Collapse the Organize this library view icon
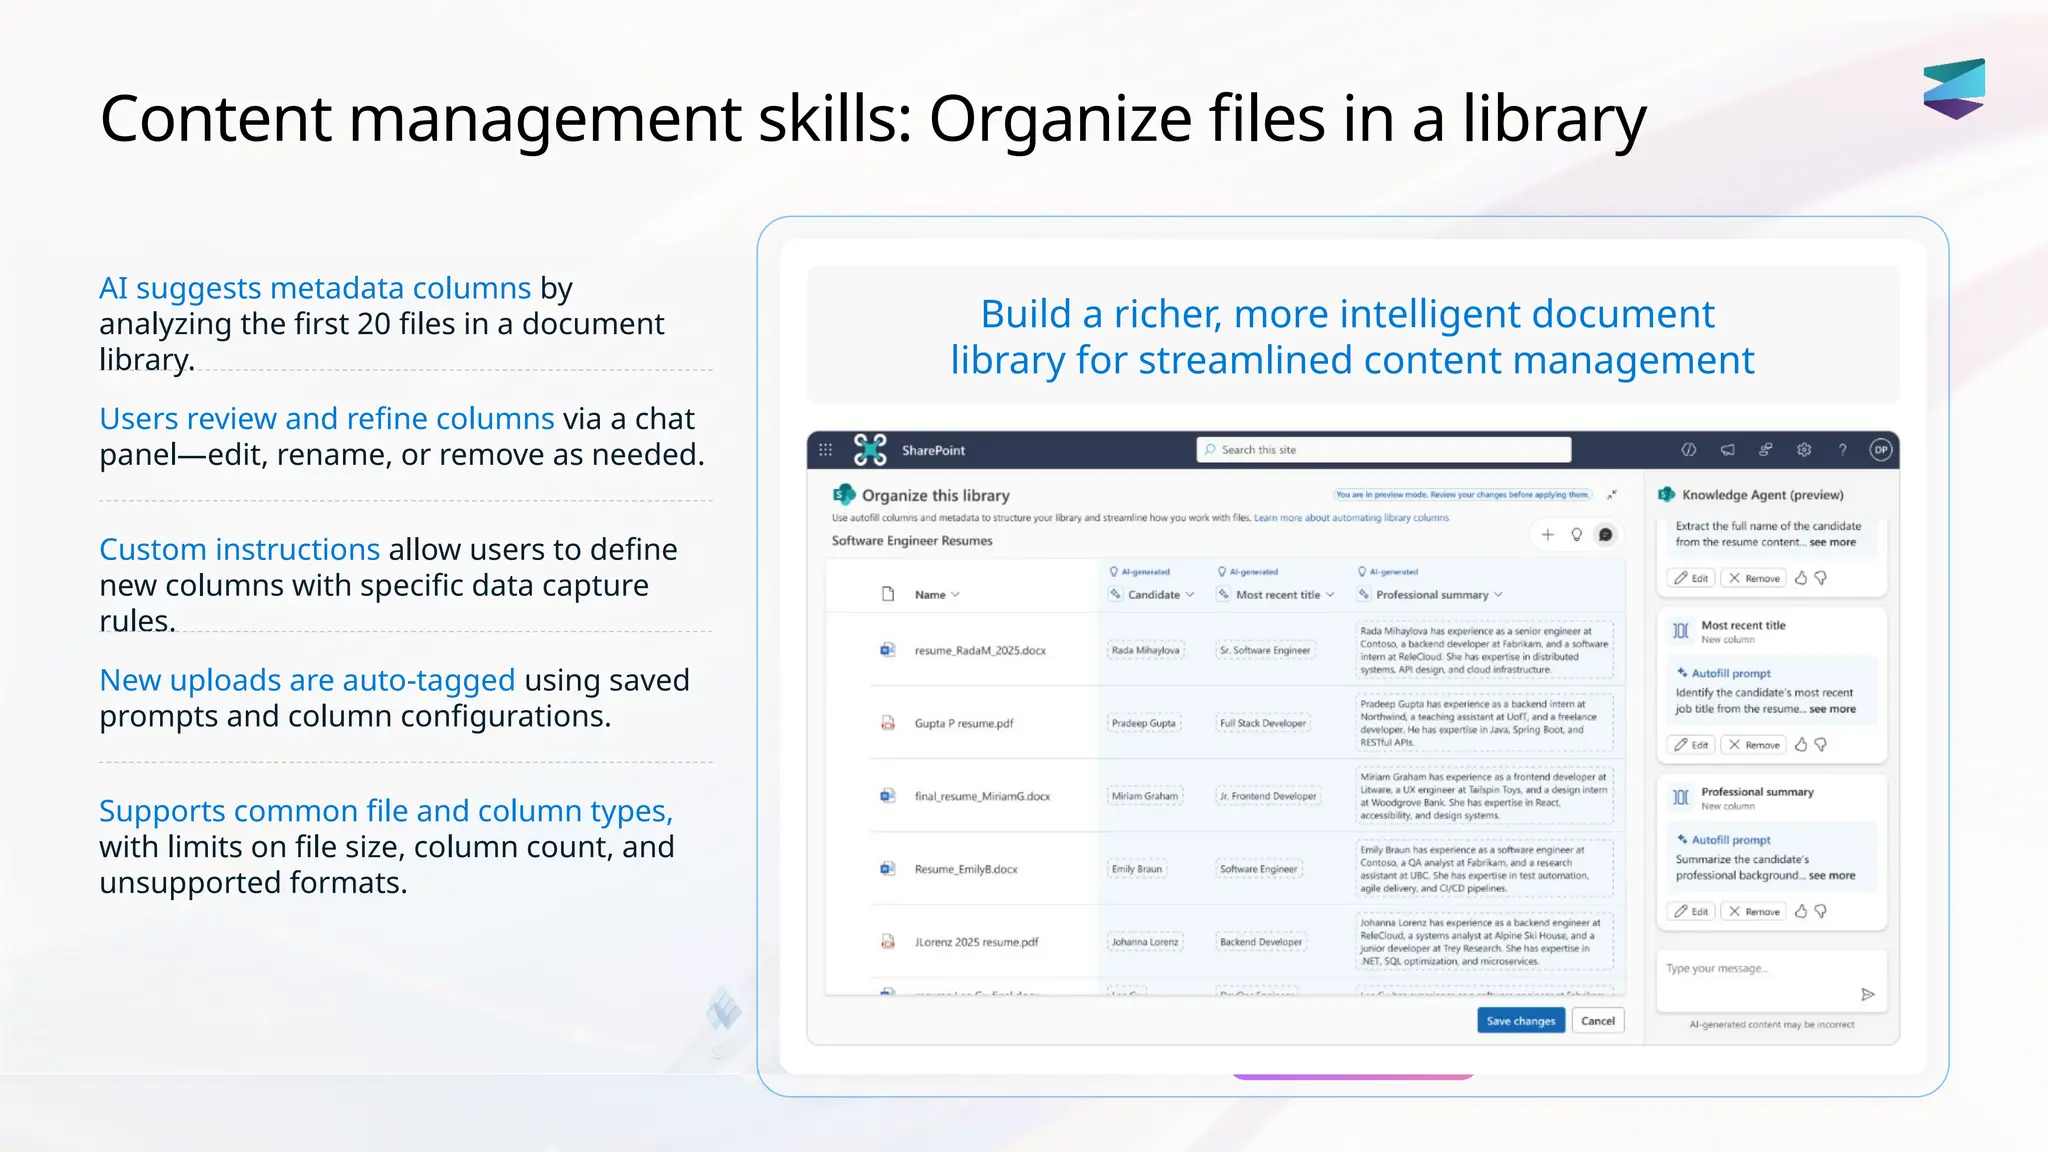 click(x=1612, y=495)
